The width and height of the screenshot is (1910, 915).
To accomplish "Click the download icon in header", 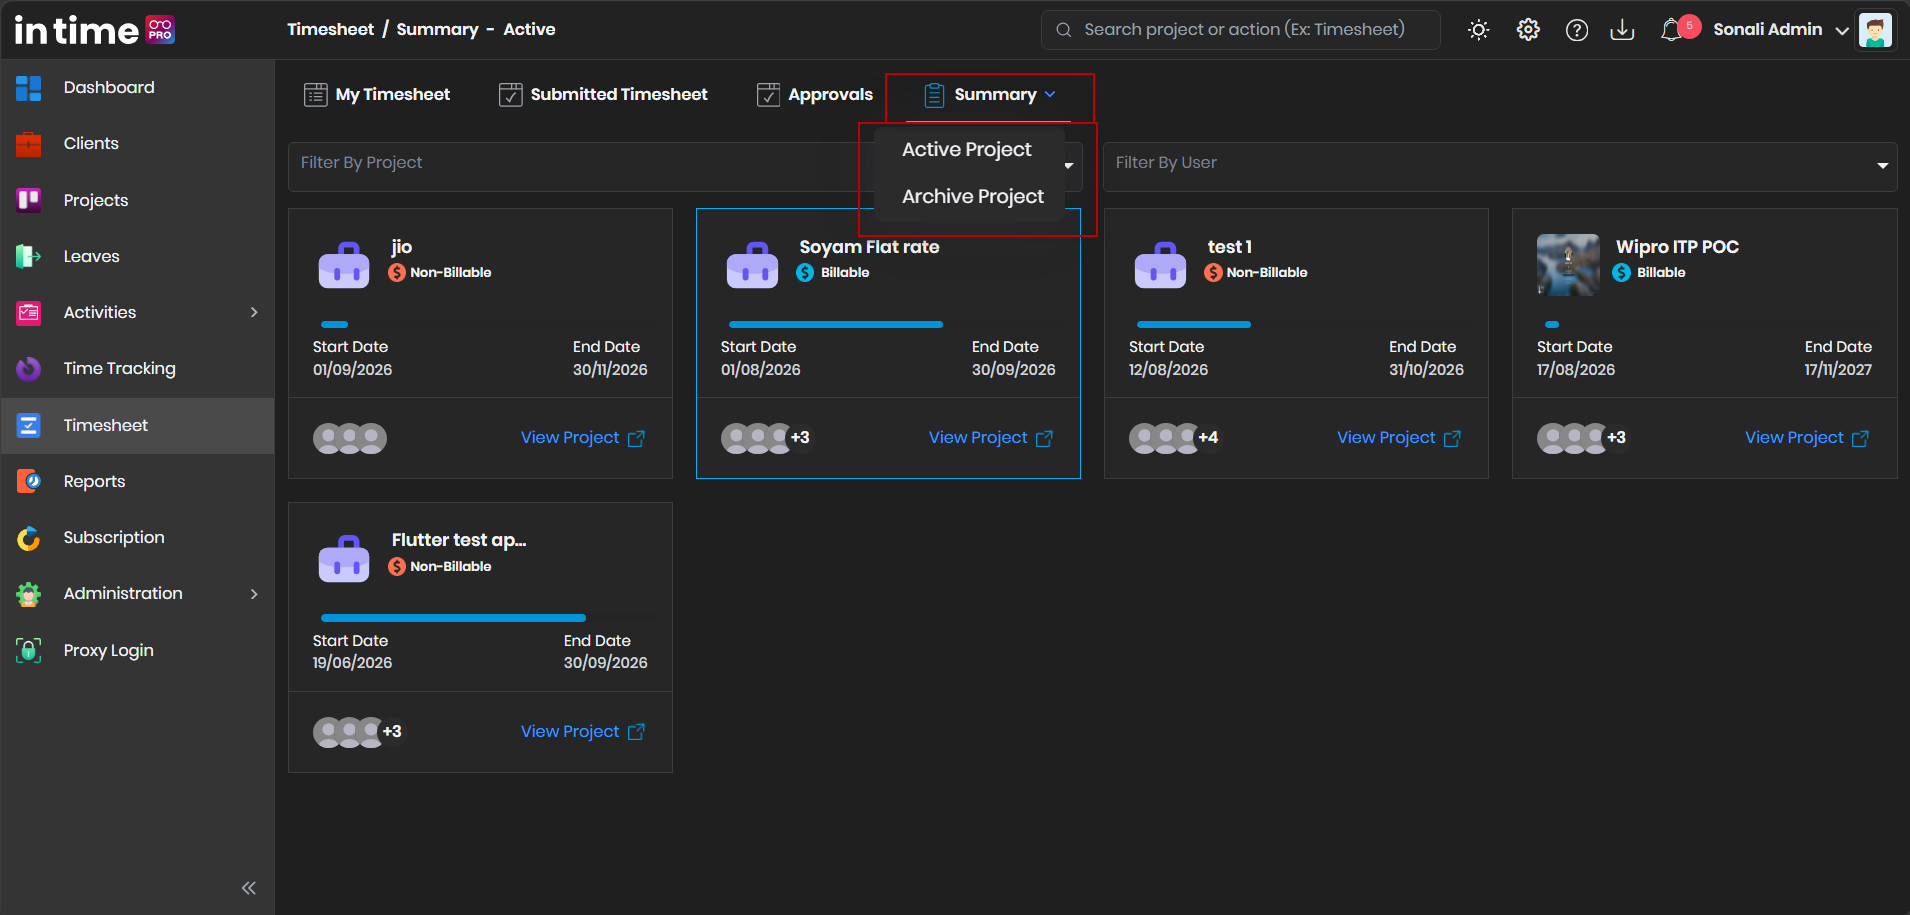I will [1622, 30].
